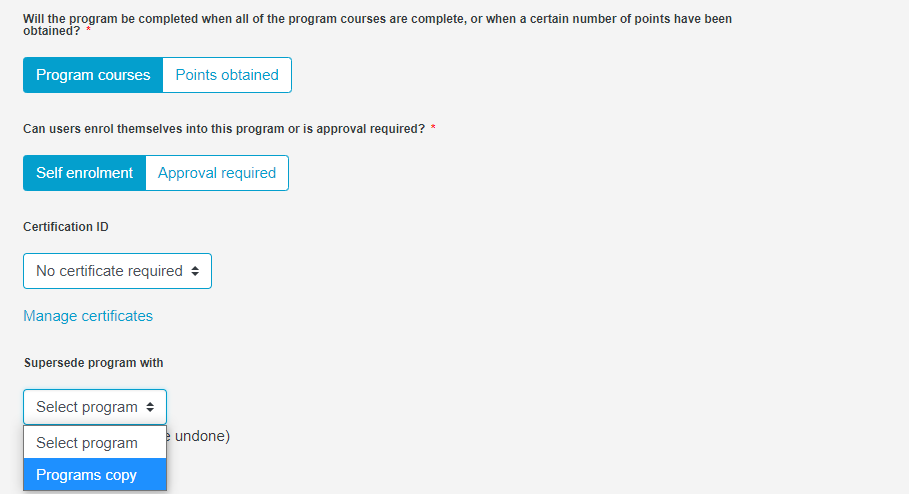Click red required asterisk after completion question
This screenshot has width=909, height=494.
(88, 31)
